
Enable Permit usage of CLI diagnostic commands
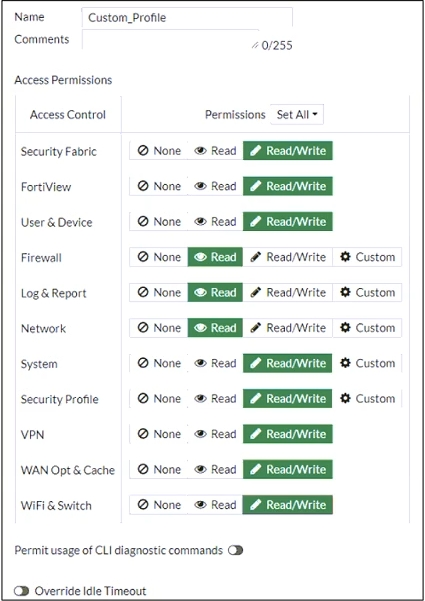[235, 550]
